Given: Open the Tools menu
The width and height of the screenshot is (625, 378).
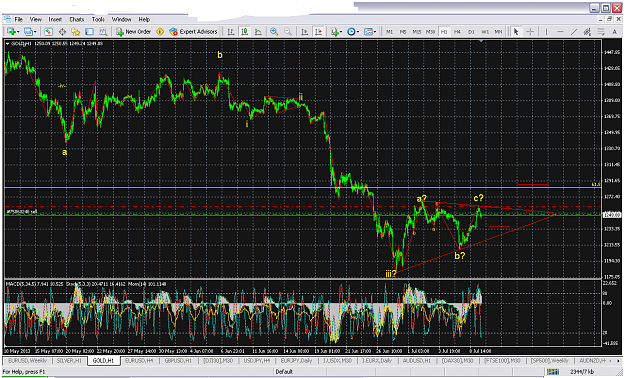Looking at the screenshot, I should [98, 19].
